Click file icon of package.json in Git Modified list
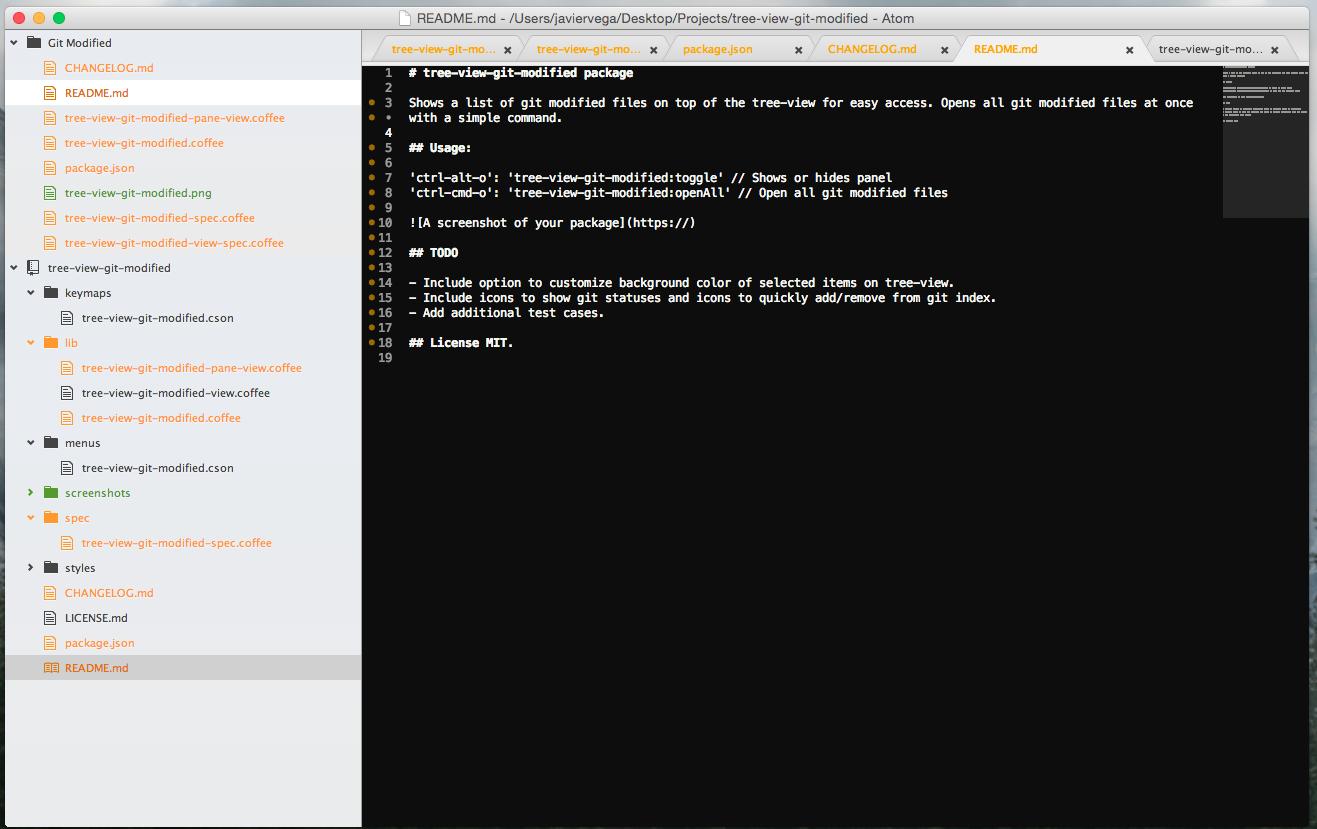1317x829 pixels. pos(50,168)
